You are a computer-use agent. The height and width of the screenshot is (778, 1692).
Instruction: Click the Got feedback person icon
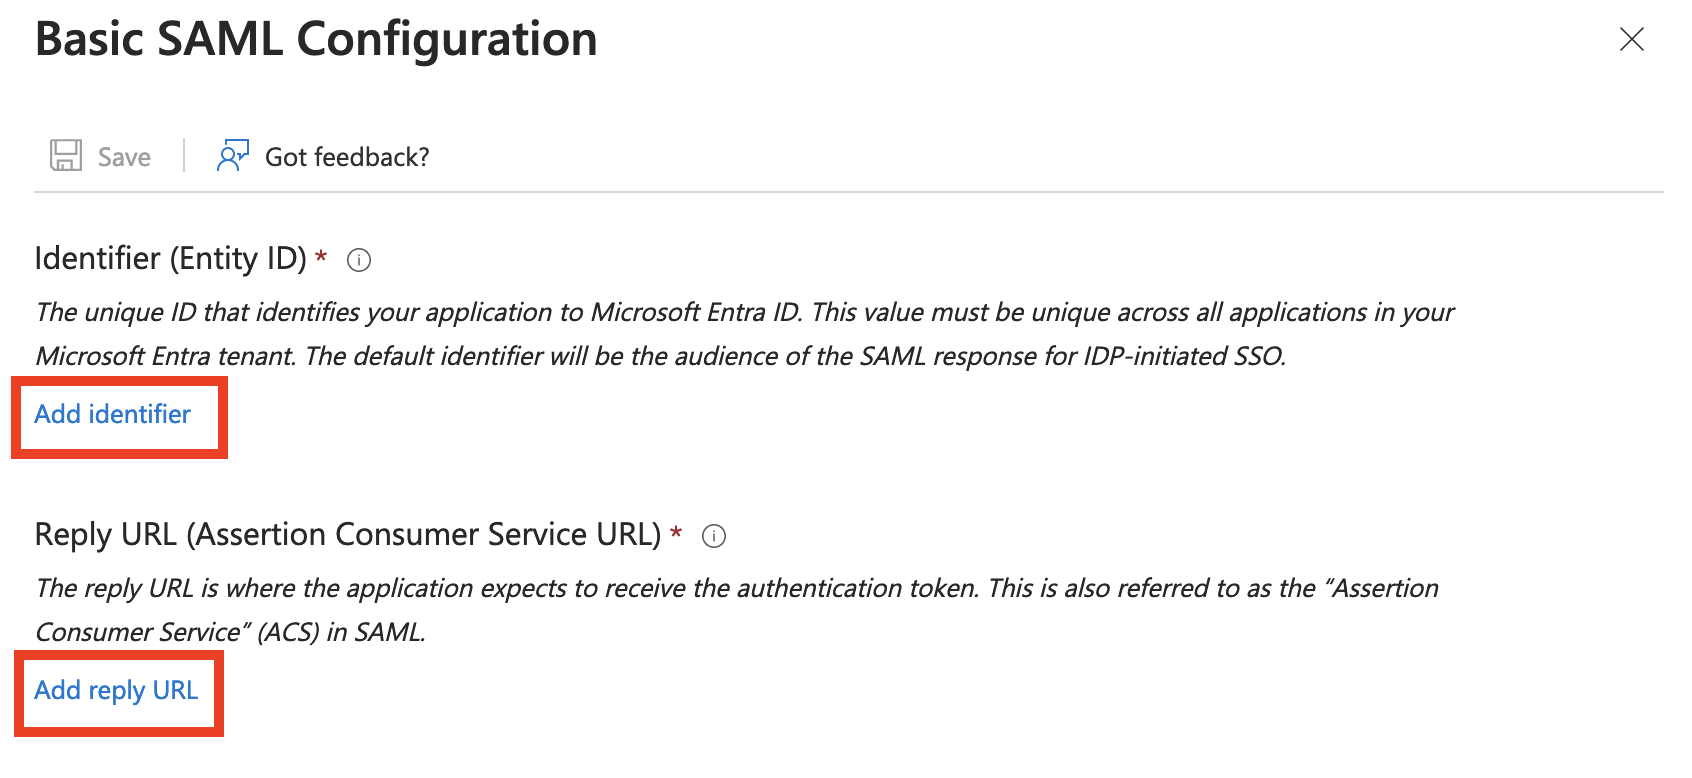[233, 156]
